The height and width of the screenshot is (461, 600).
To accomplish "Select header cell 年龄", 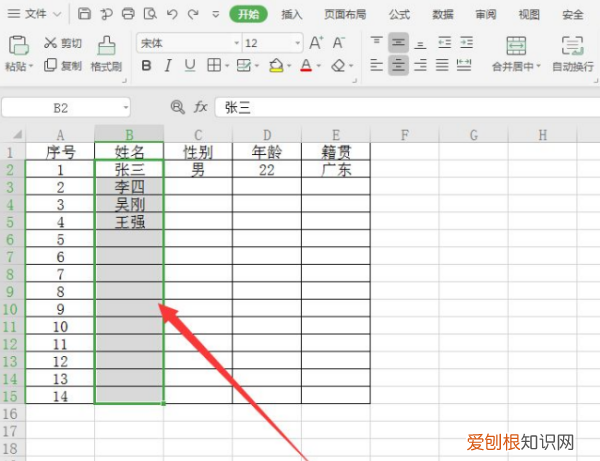I will coord(267,152).
